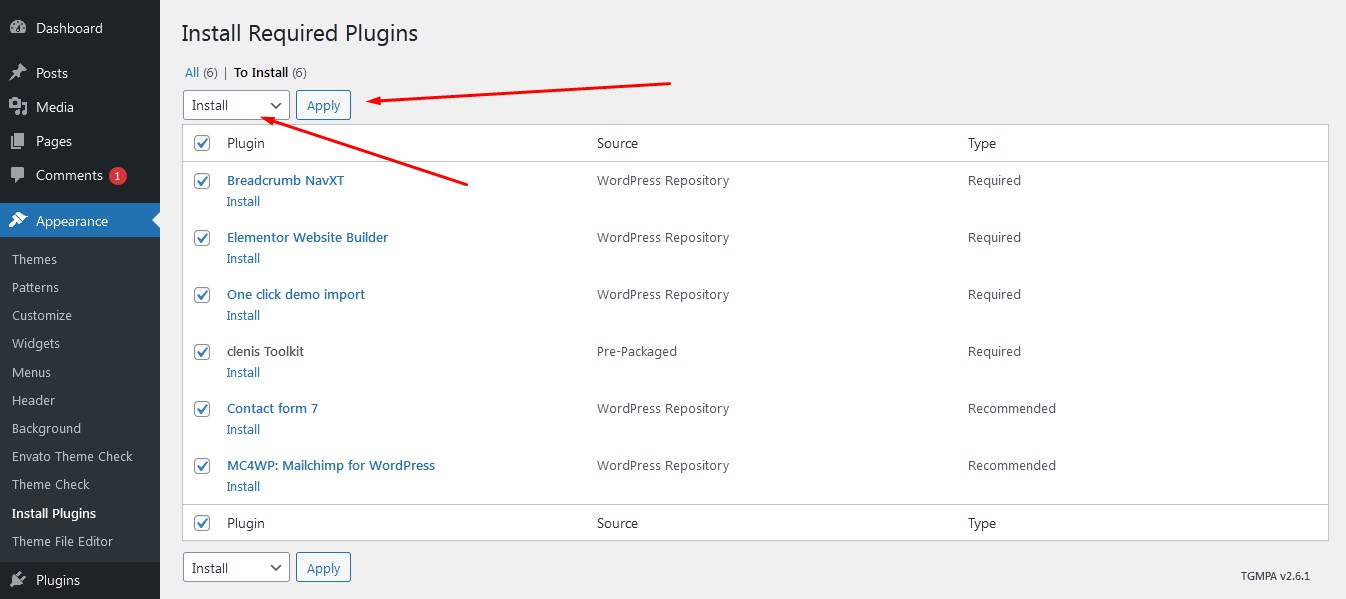Click the Plugins plug icon
1346x599 pixels.
tap(17, 580)
